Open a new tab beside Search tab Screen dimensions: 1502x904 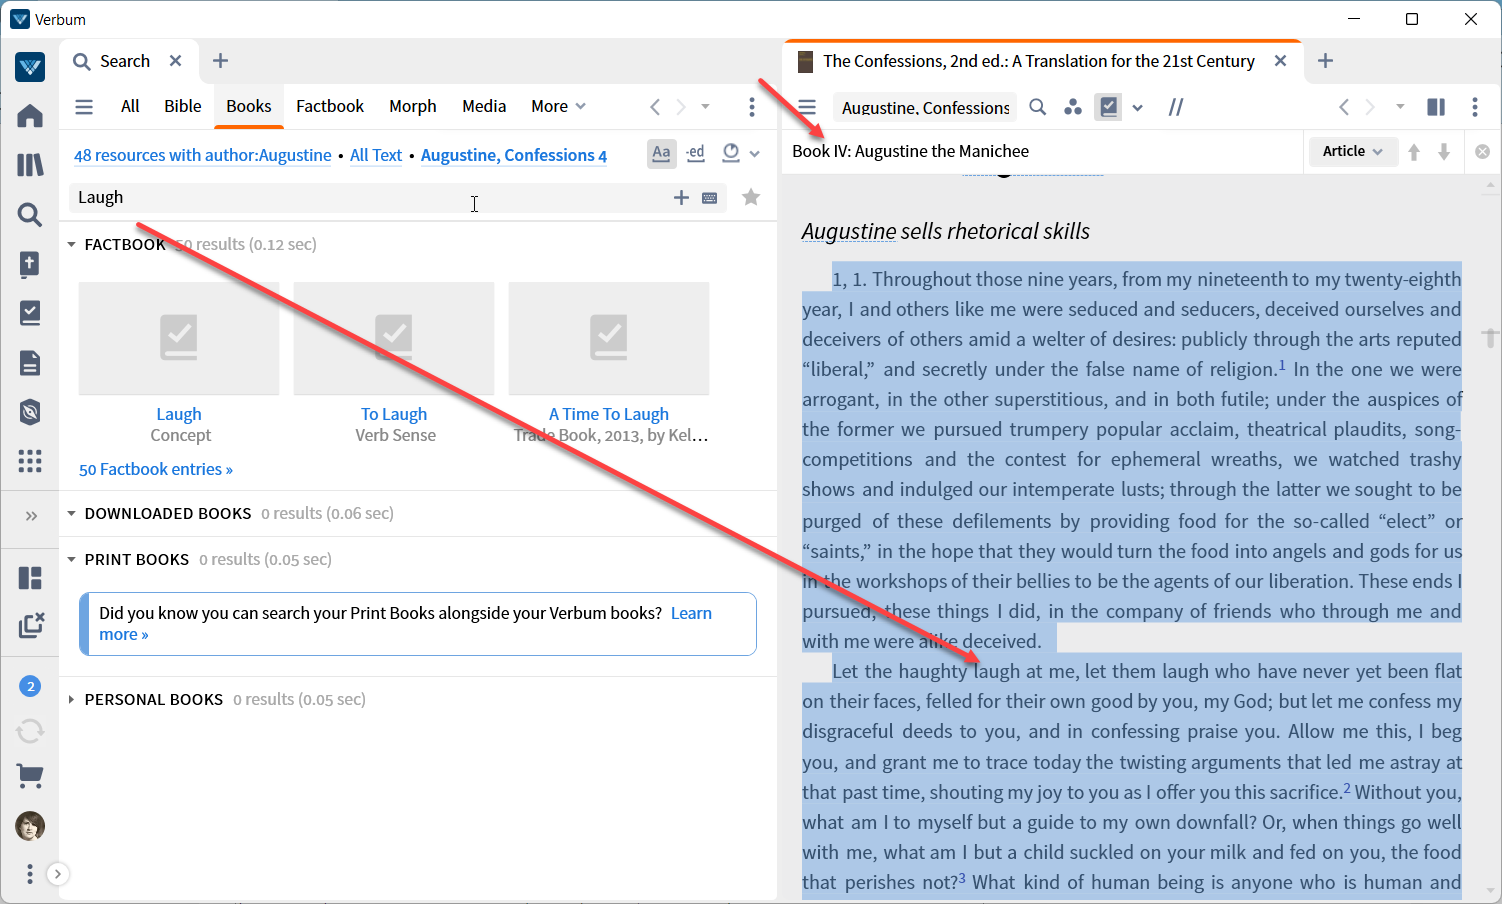click(221, 61)
